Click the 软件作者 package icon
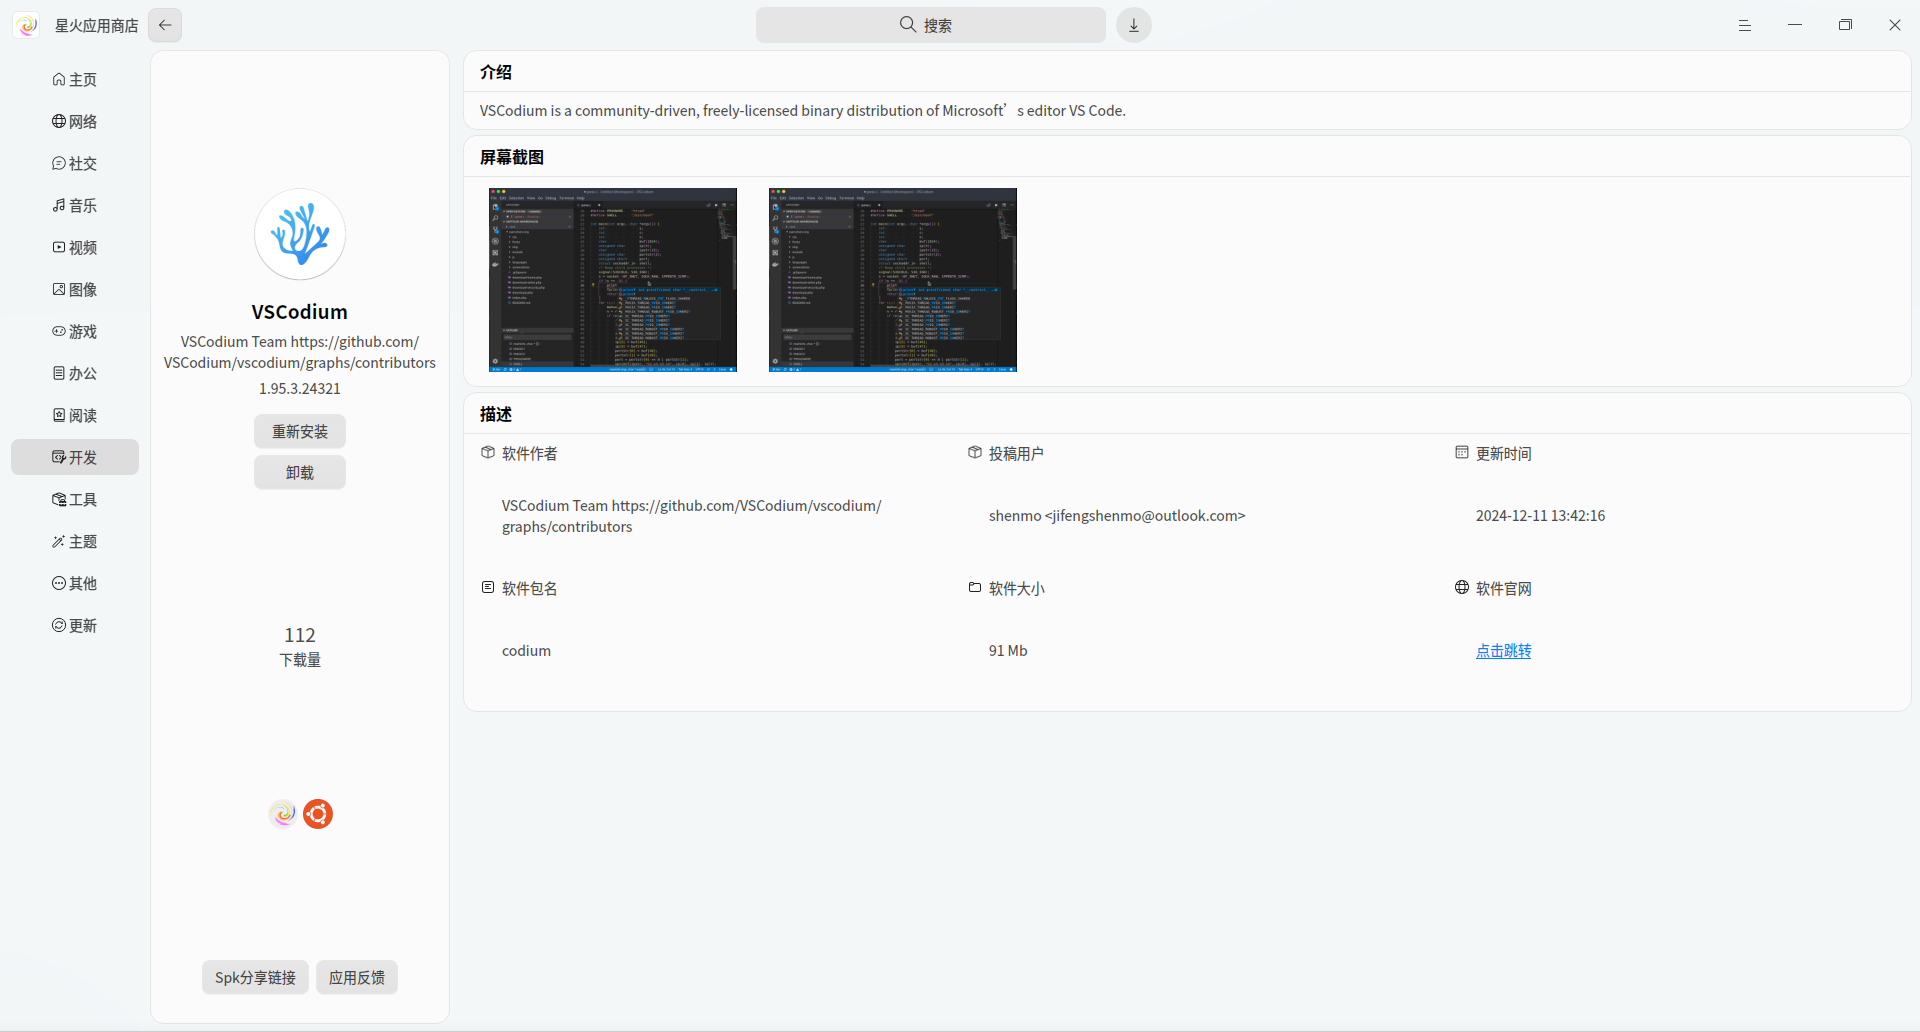The image size is (1920, 1032). click(488, 452)
